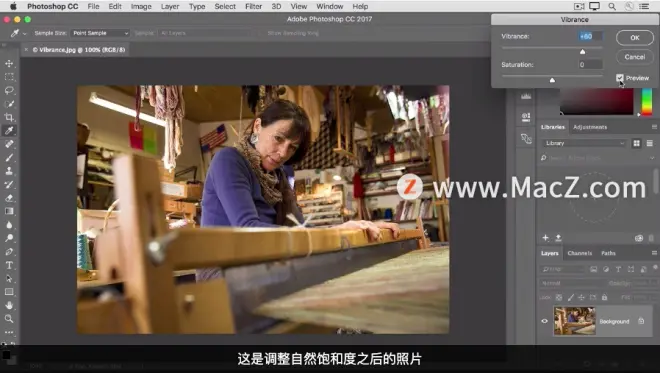Expand the Library dropdown in Libraries panel
Viewport: 660px width, 373px height.
(584, 143)
